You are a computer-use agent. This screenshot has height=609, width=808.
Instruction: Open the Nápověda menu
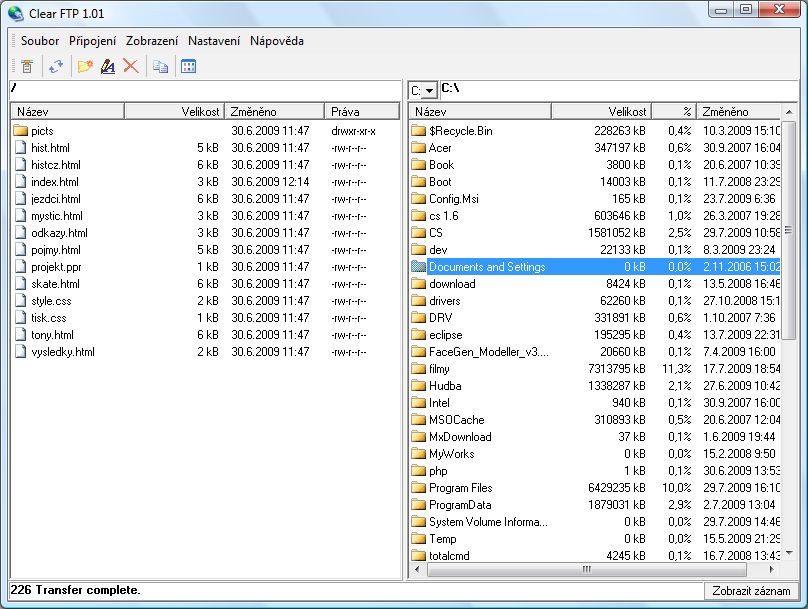277,41
